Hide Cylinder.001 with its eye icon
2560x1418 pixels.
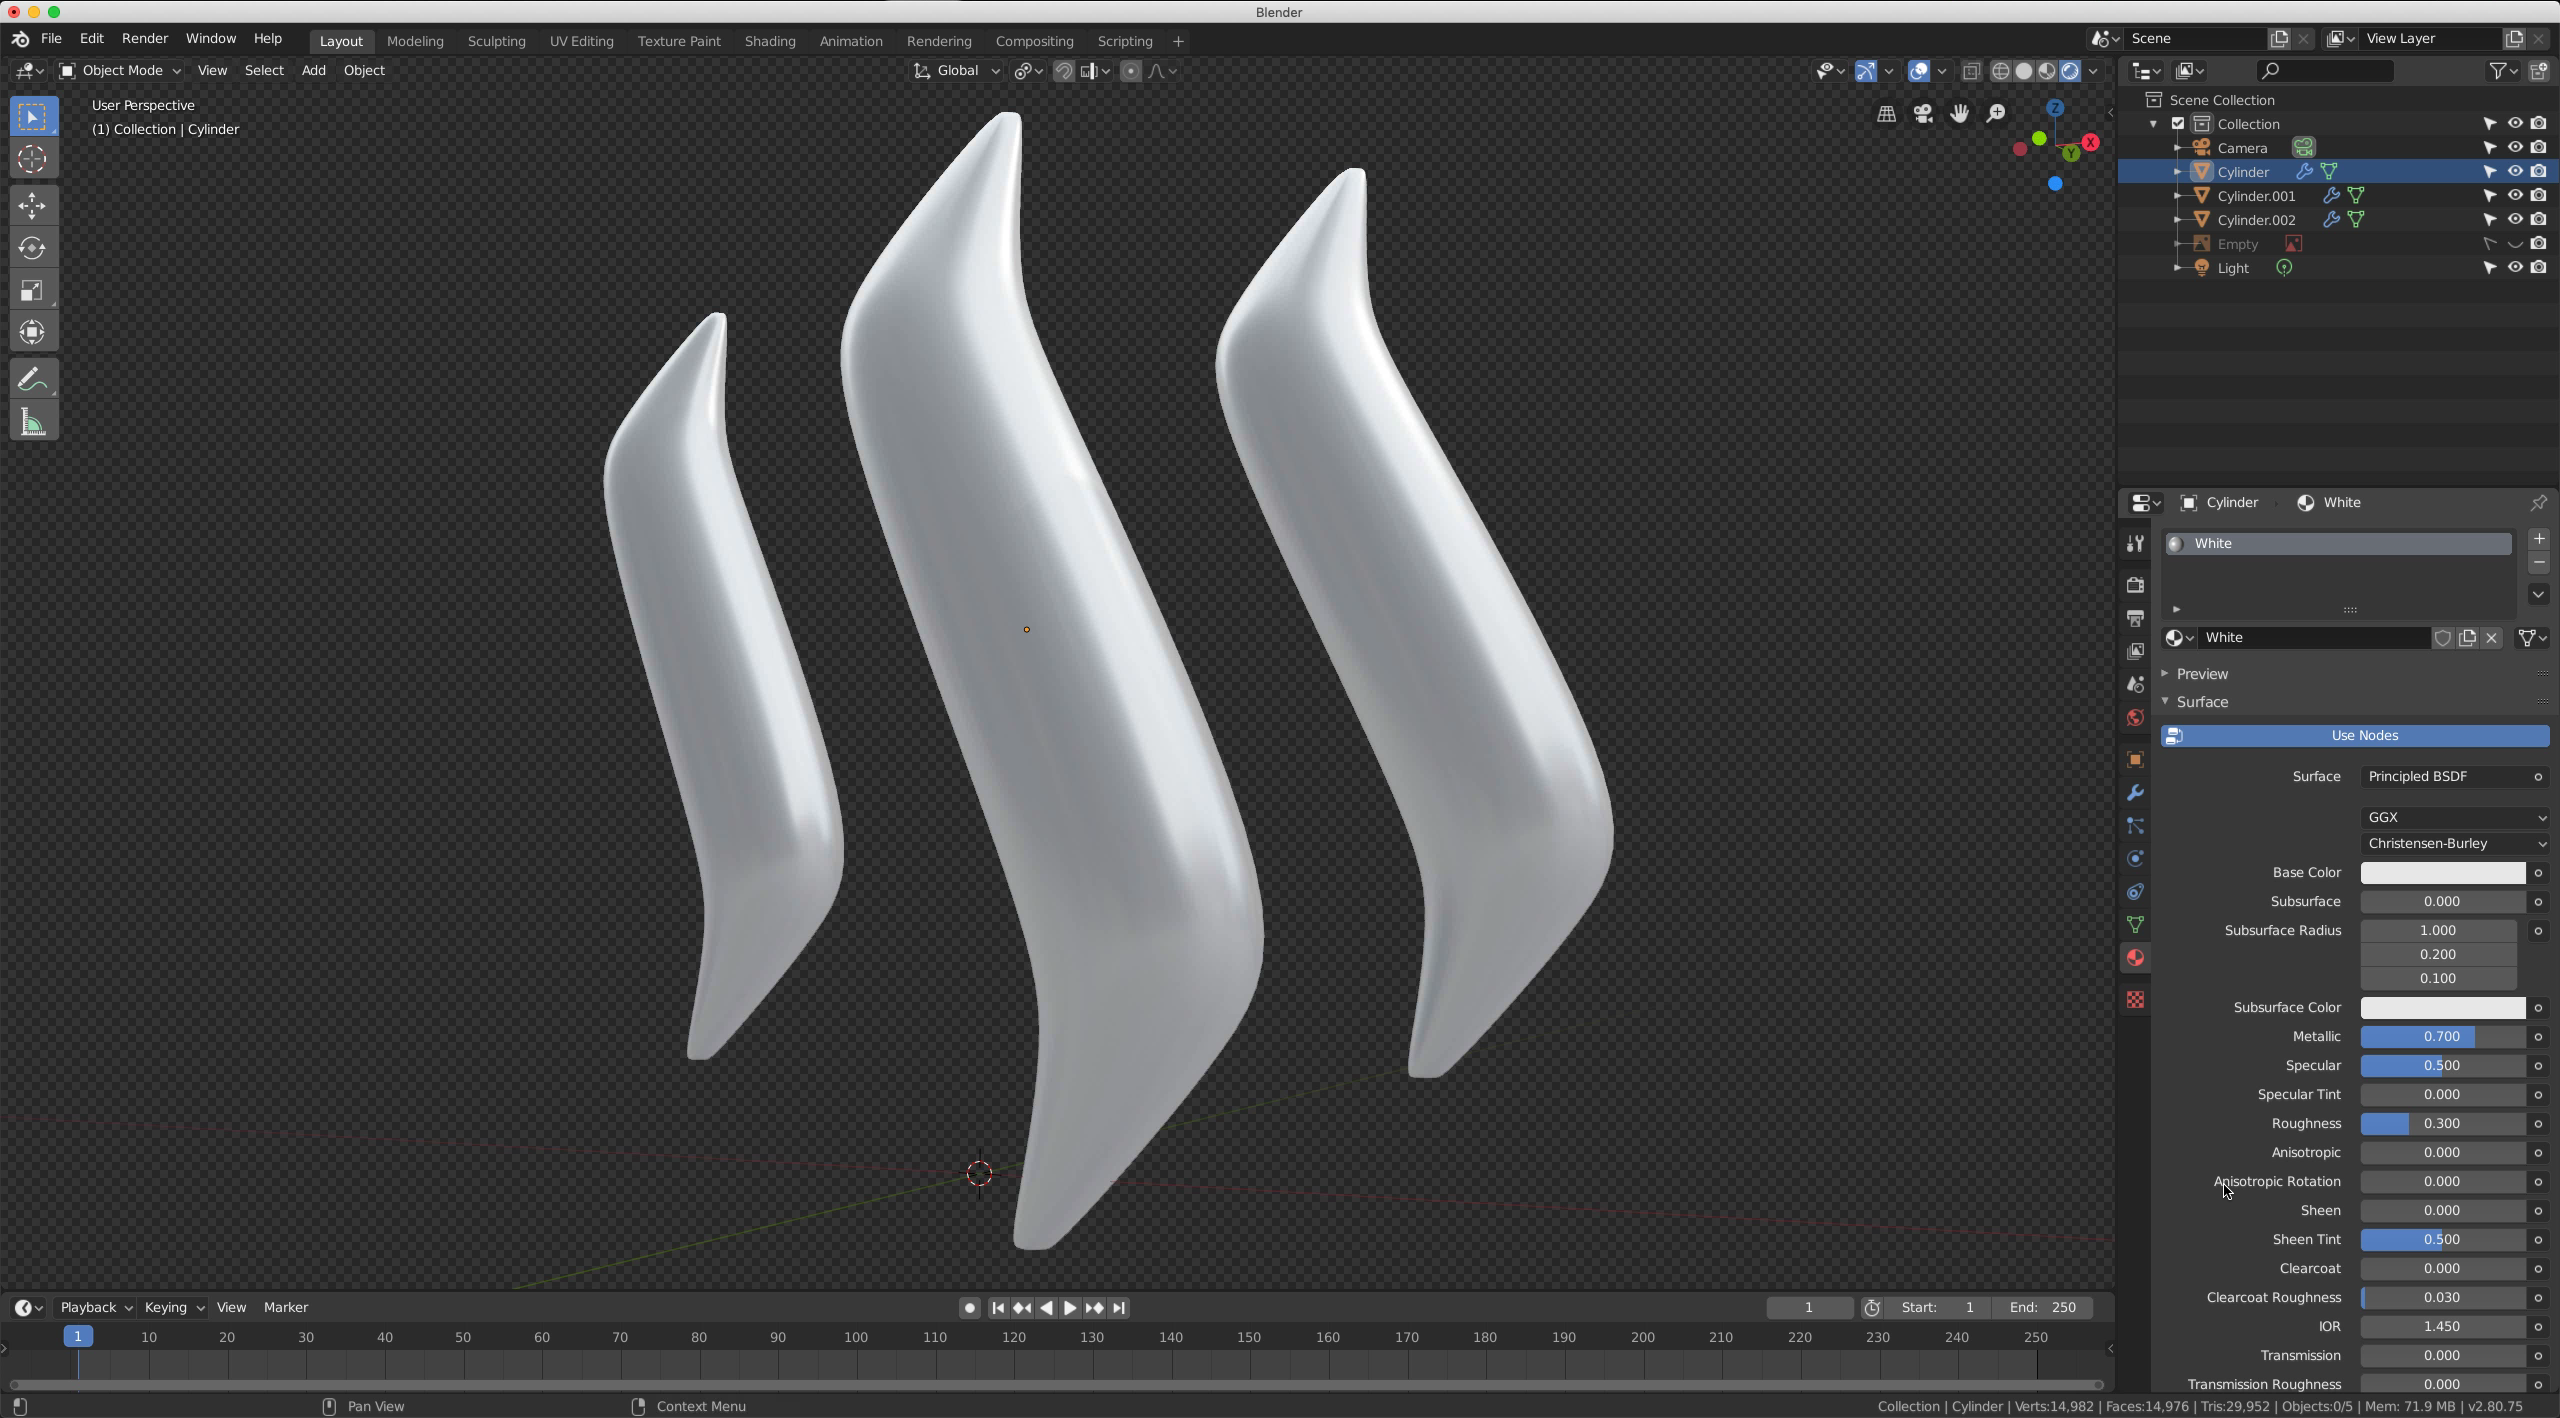point(2514,196)
